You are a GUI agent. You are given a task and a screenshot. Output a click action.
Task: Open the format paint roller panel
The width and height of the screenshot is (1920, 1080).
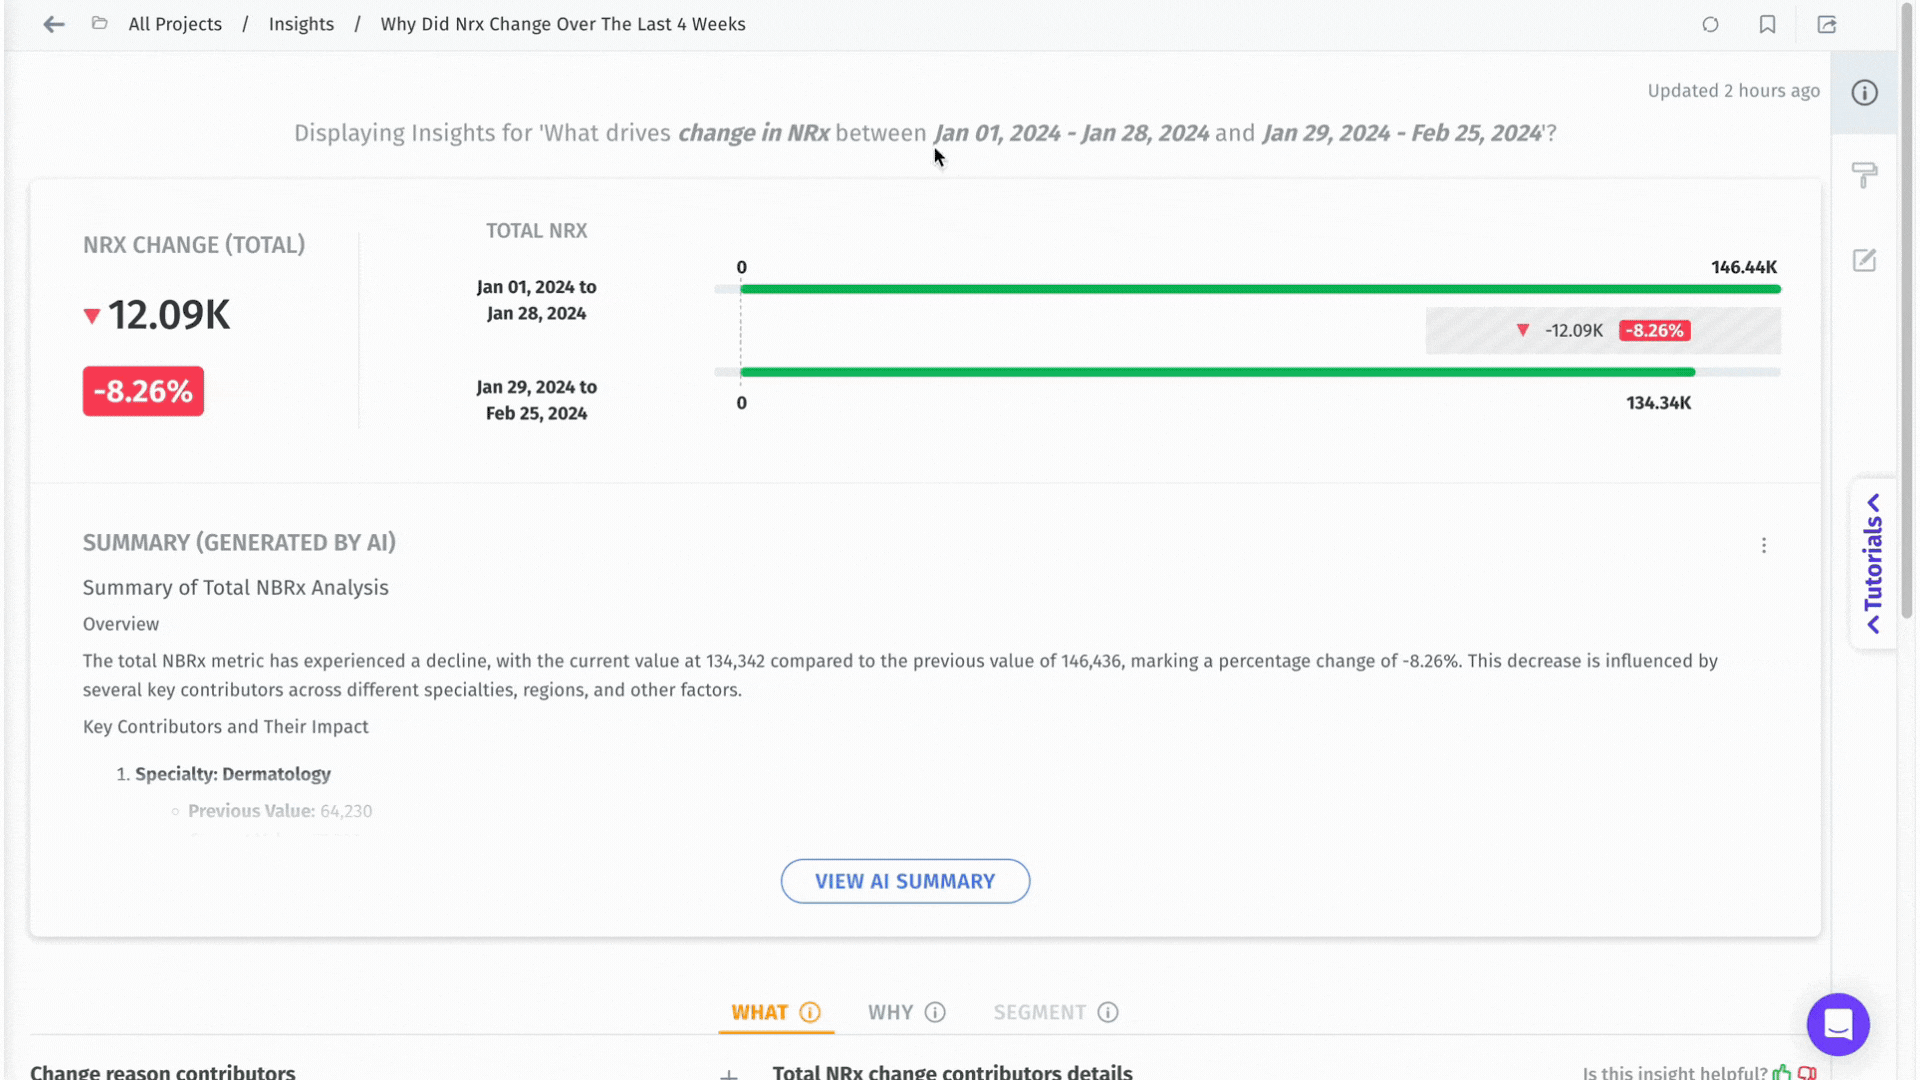[x=1864, y=176]
